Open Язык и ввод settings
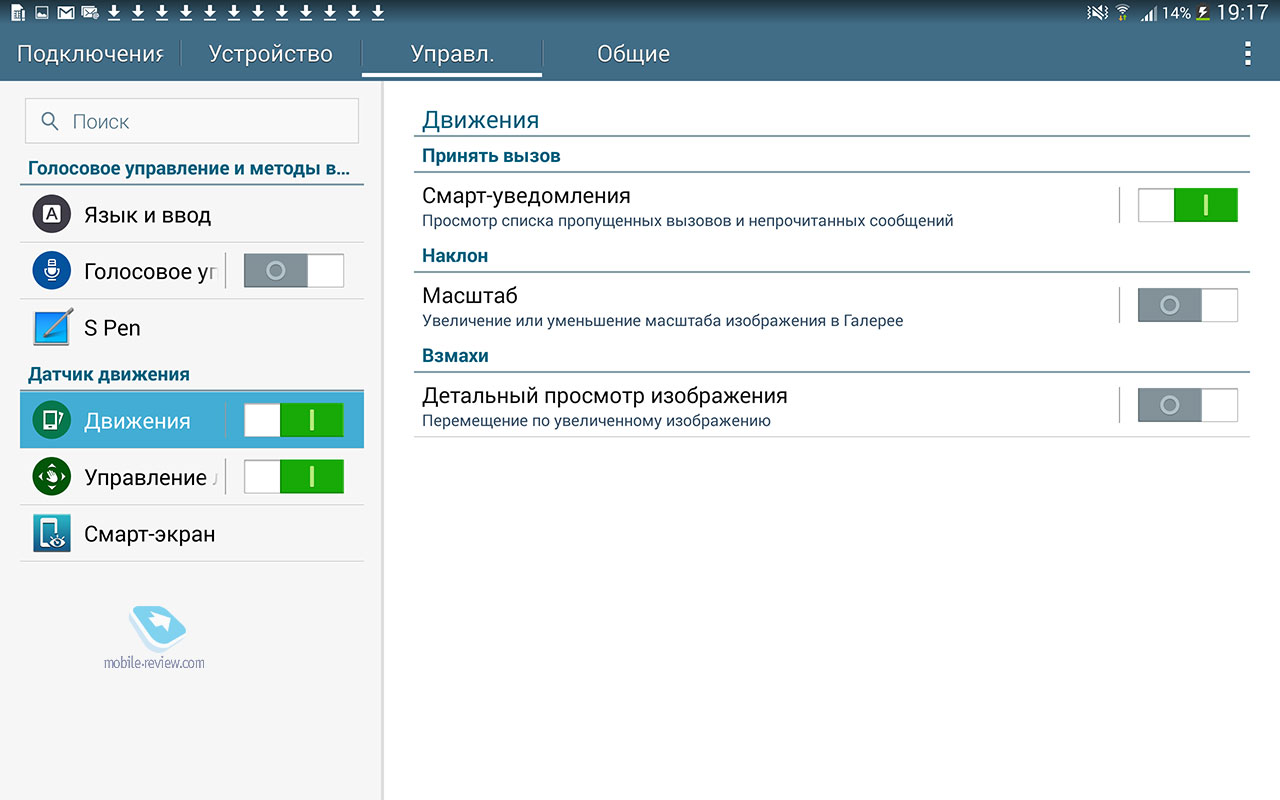The width and height of the screenshot is (1280, 800). click(192, 214)
